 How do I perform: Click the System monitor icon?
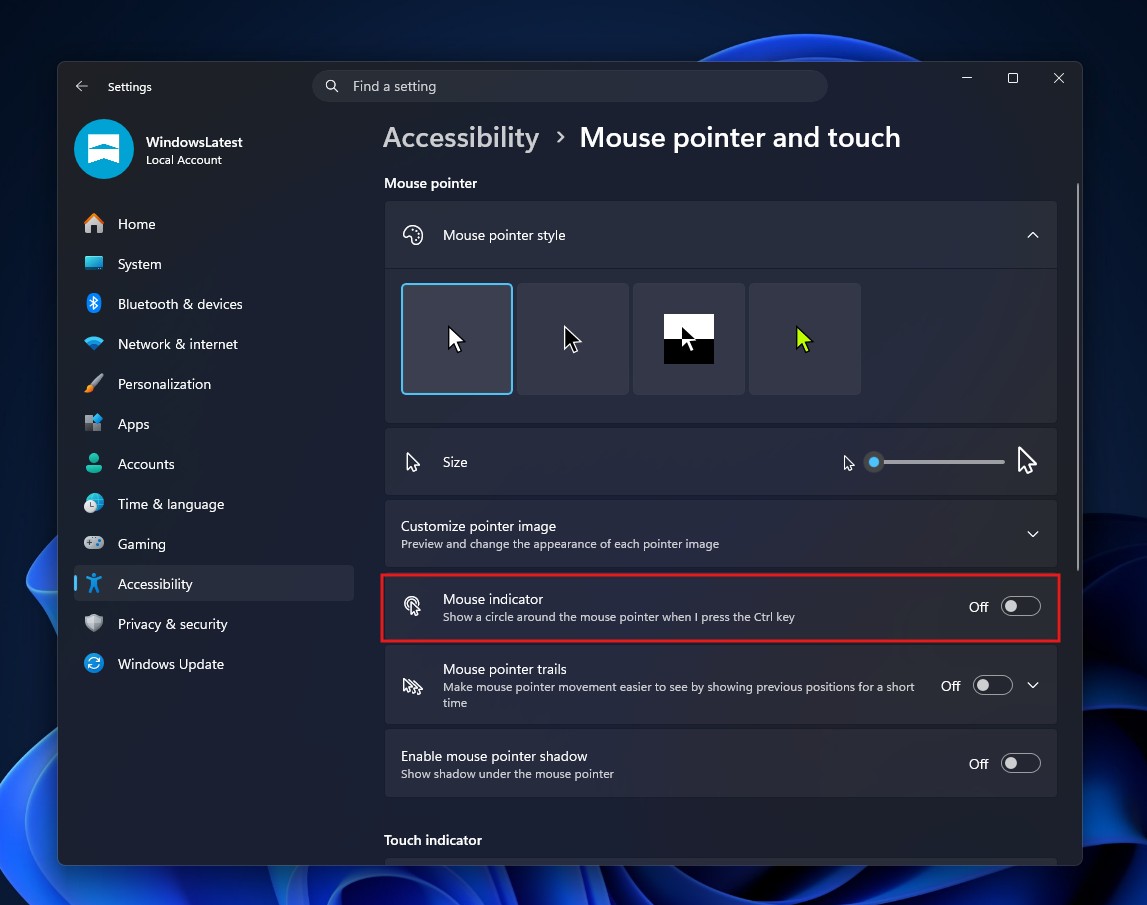point(94,263)
